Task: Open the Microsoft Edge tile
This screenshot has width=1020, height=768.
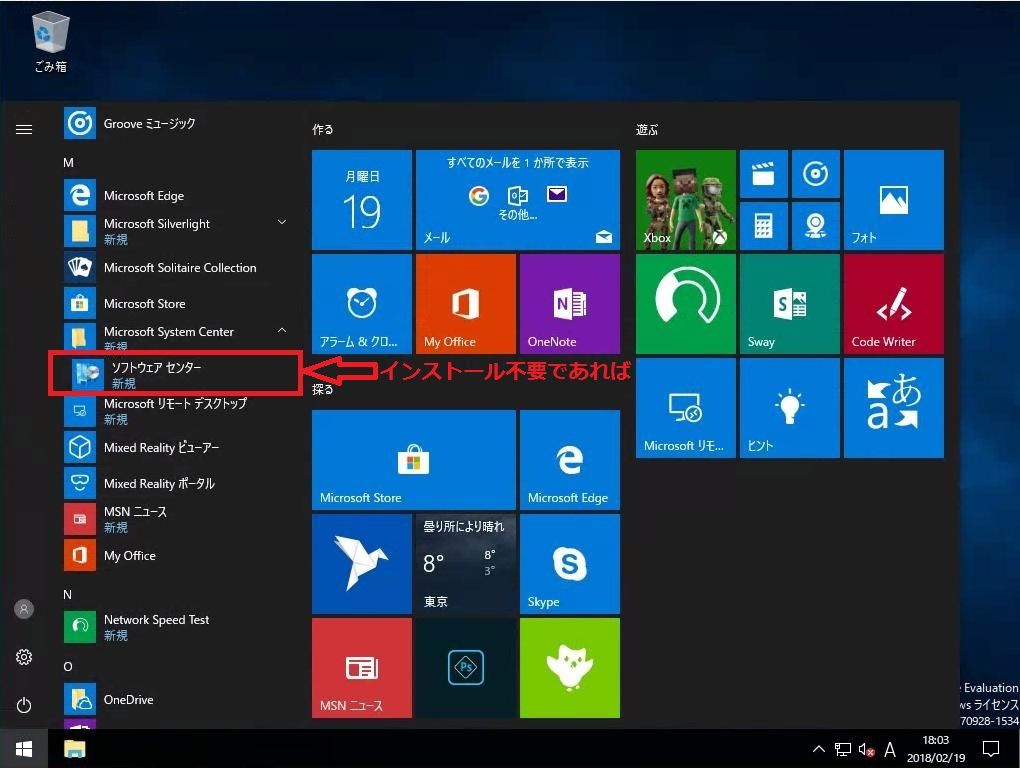Action: click(570, 460)
